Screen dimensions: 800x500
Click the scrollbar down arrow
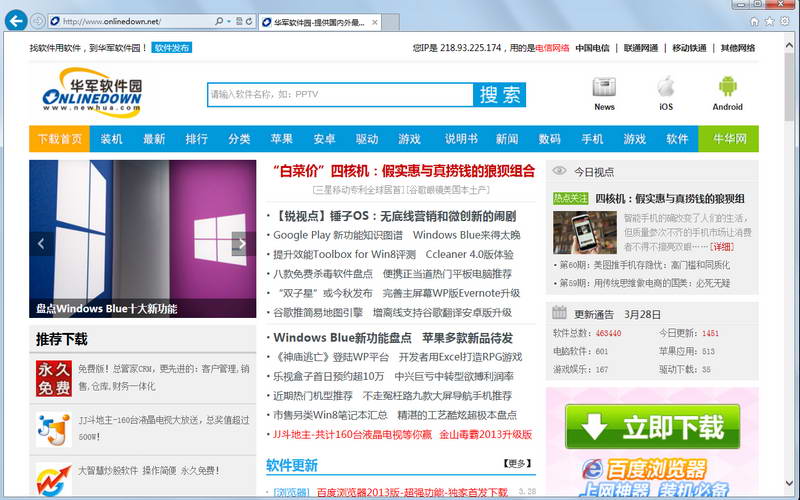coord(789,483)
